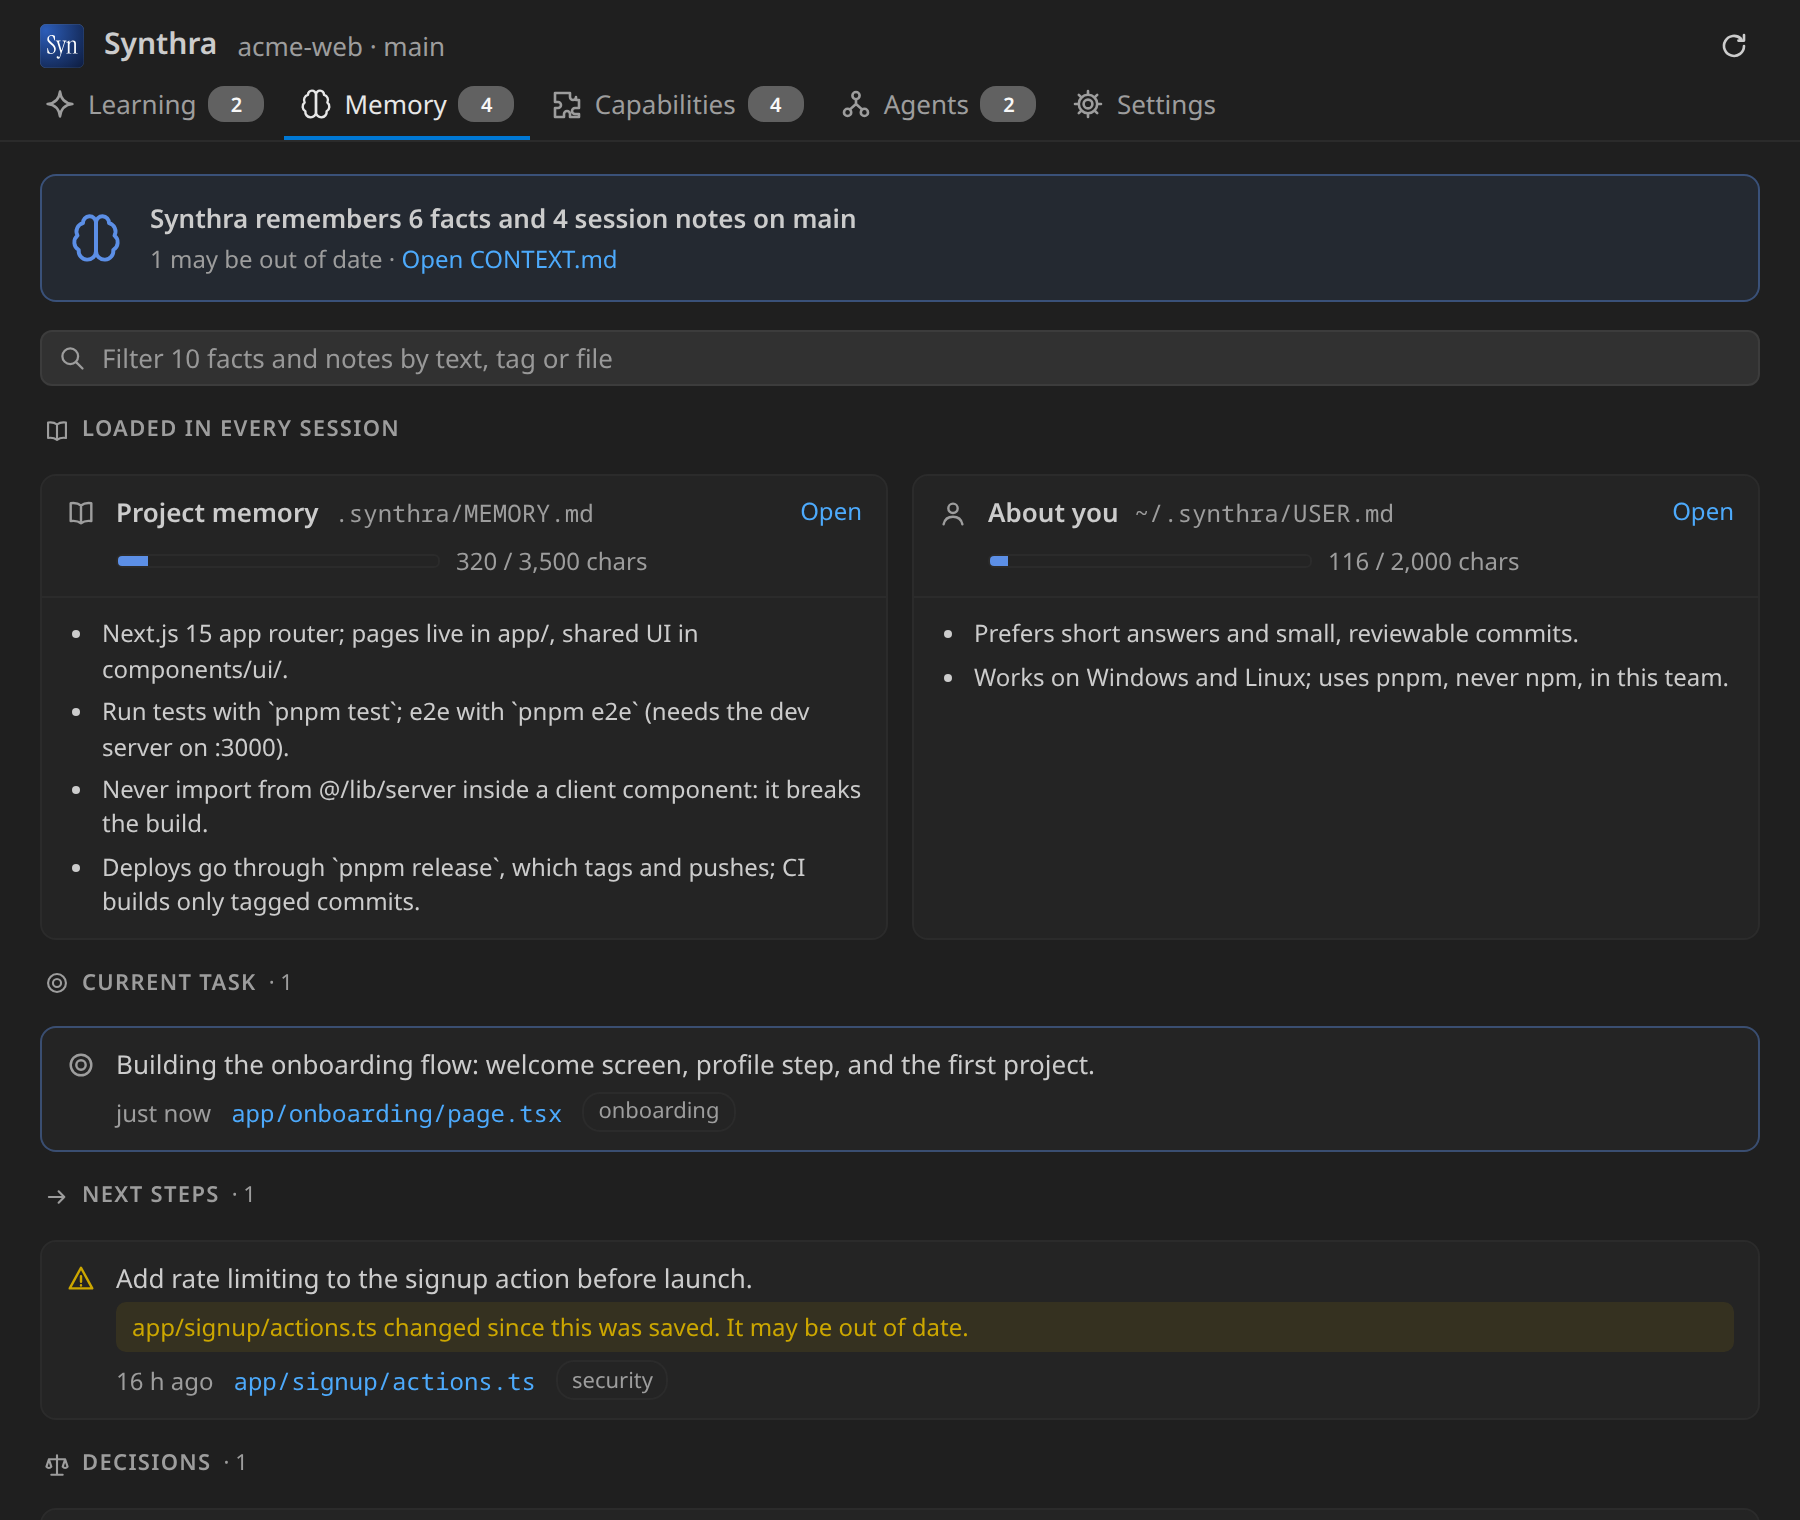This screenshot has height=1520, width=1800.
Task: Click target icon in onboarding task card
Action: coord(81,1065)
